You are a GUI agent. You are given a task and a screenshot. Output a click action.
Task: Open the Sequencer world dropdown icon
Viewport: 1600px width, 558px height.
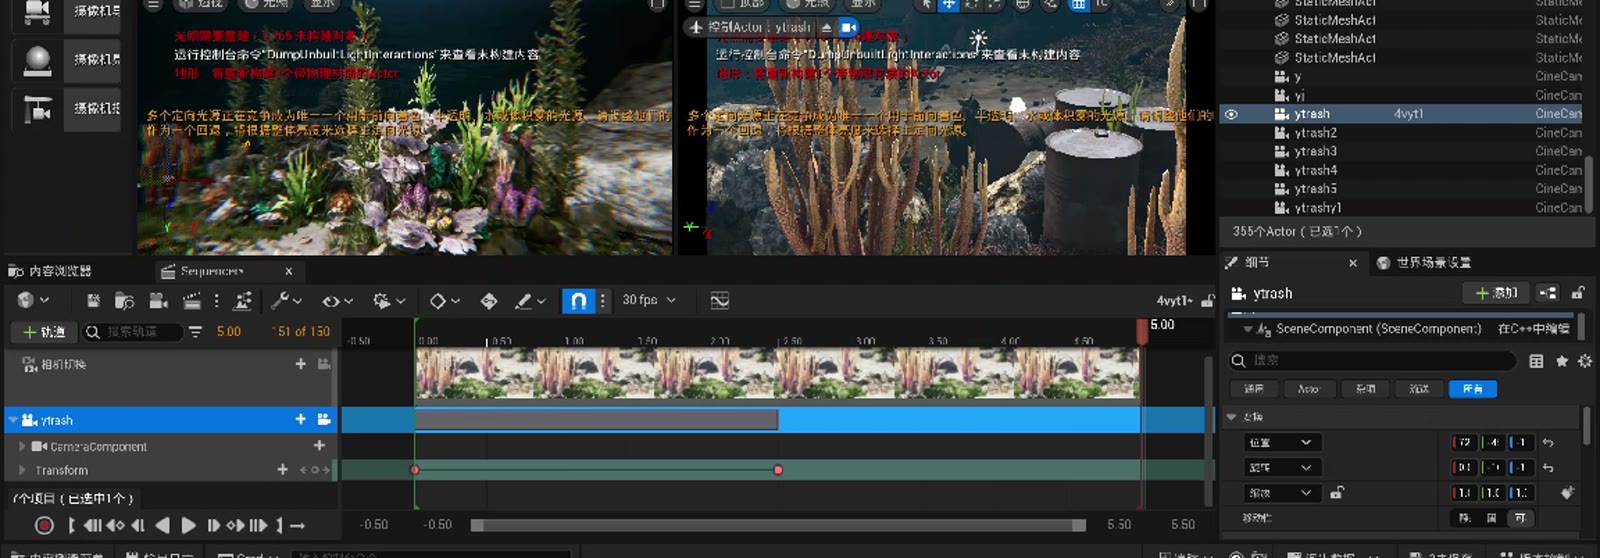pyautogui.click(x=31, y=300)
